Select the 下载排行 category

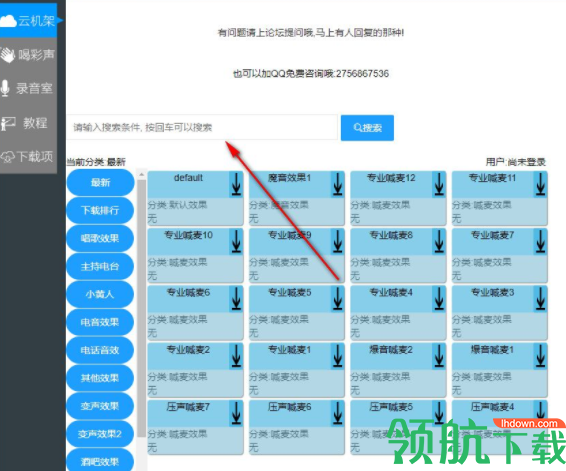pyautogui.click(x=100, y=210)
